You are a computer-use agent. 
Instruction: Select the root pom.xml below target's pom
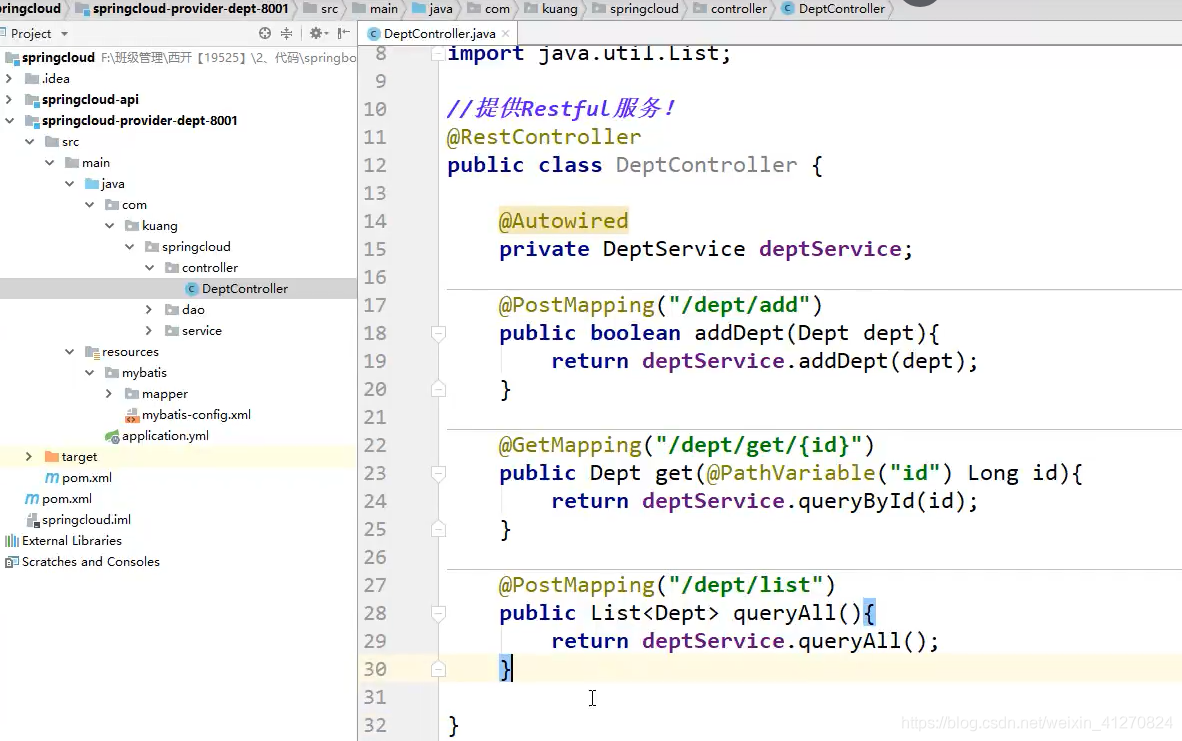point(59,499)
